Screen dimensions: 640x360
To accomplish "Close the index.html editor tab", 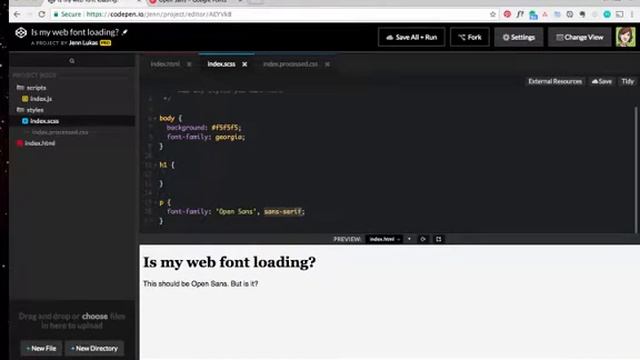I will coord(189,64).
